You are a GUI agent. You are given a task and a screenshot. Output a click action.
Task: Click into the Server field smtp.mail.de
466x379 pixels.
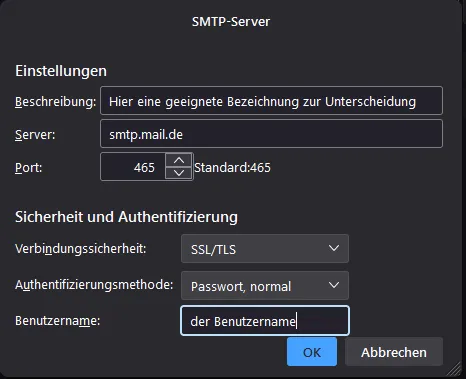(x=271, y=134)
